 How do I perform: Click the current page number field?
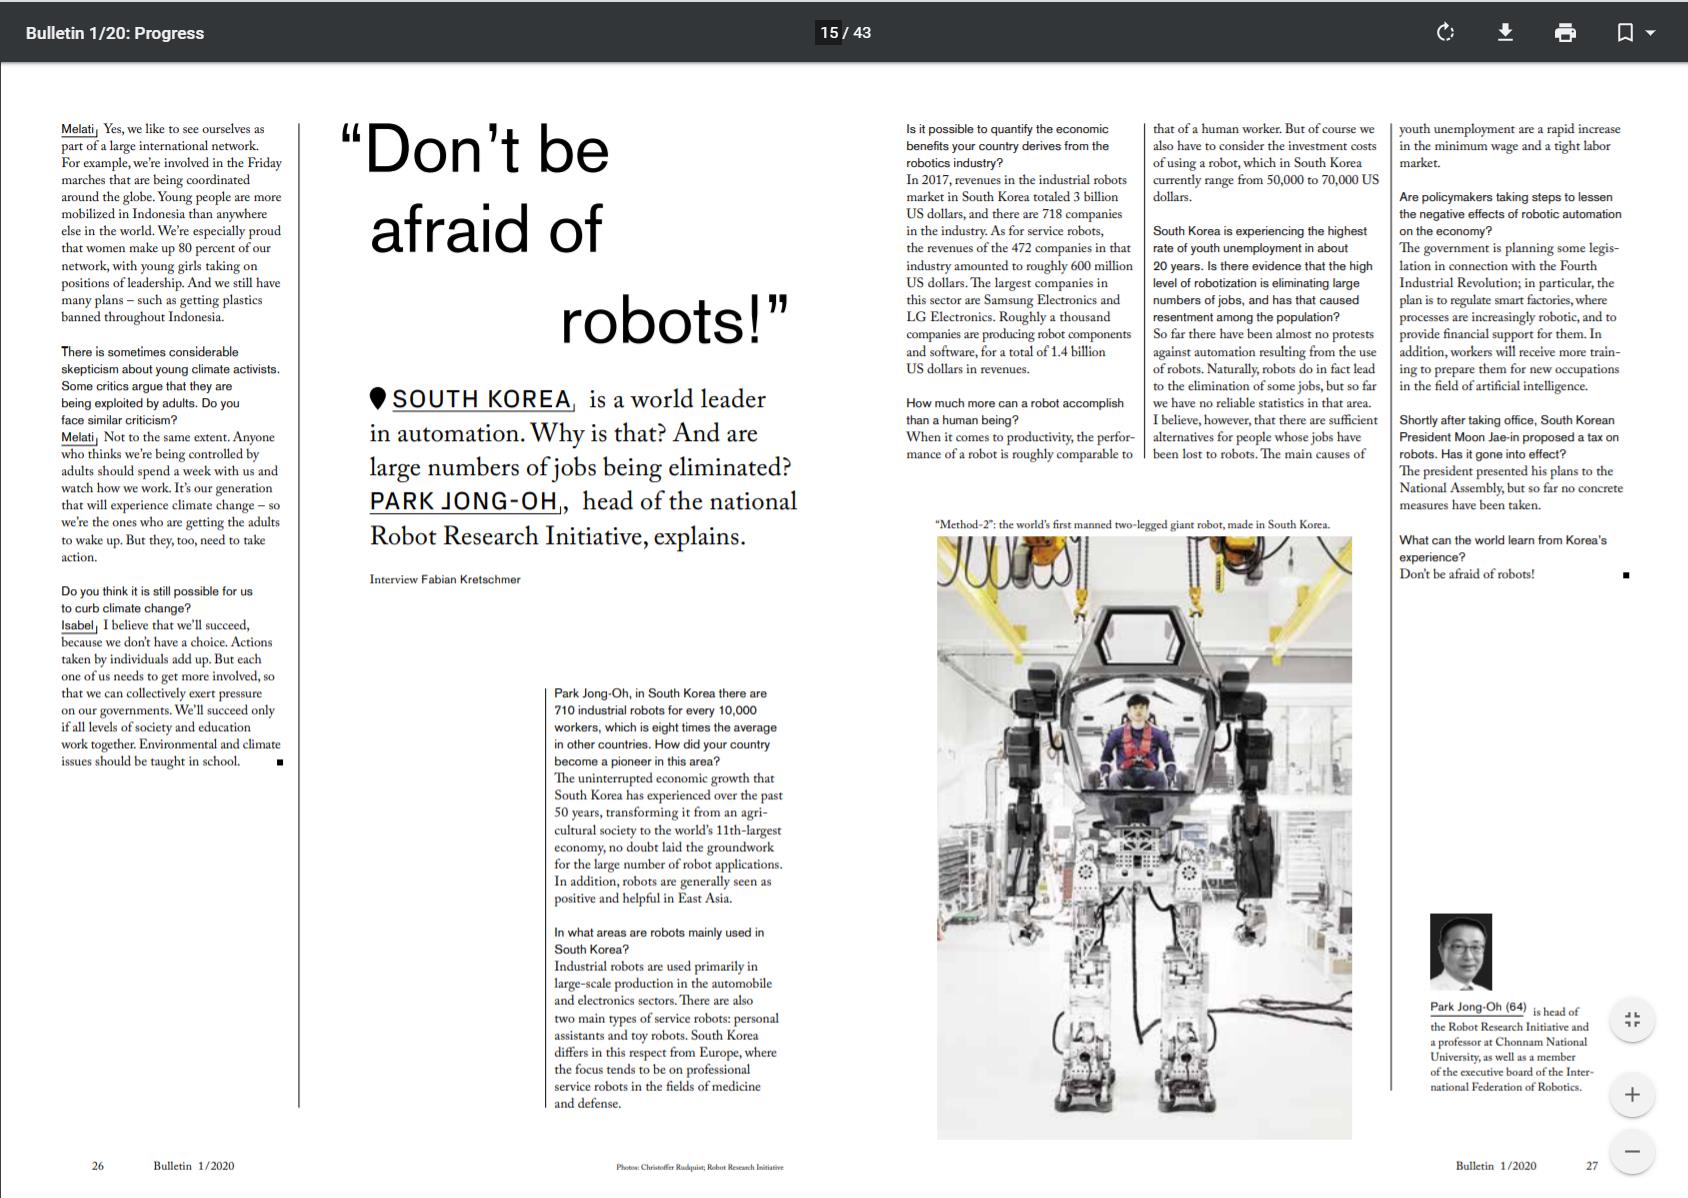[x=829, y=33]
